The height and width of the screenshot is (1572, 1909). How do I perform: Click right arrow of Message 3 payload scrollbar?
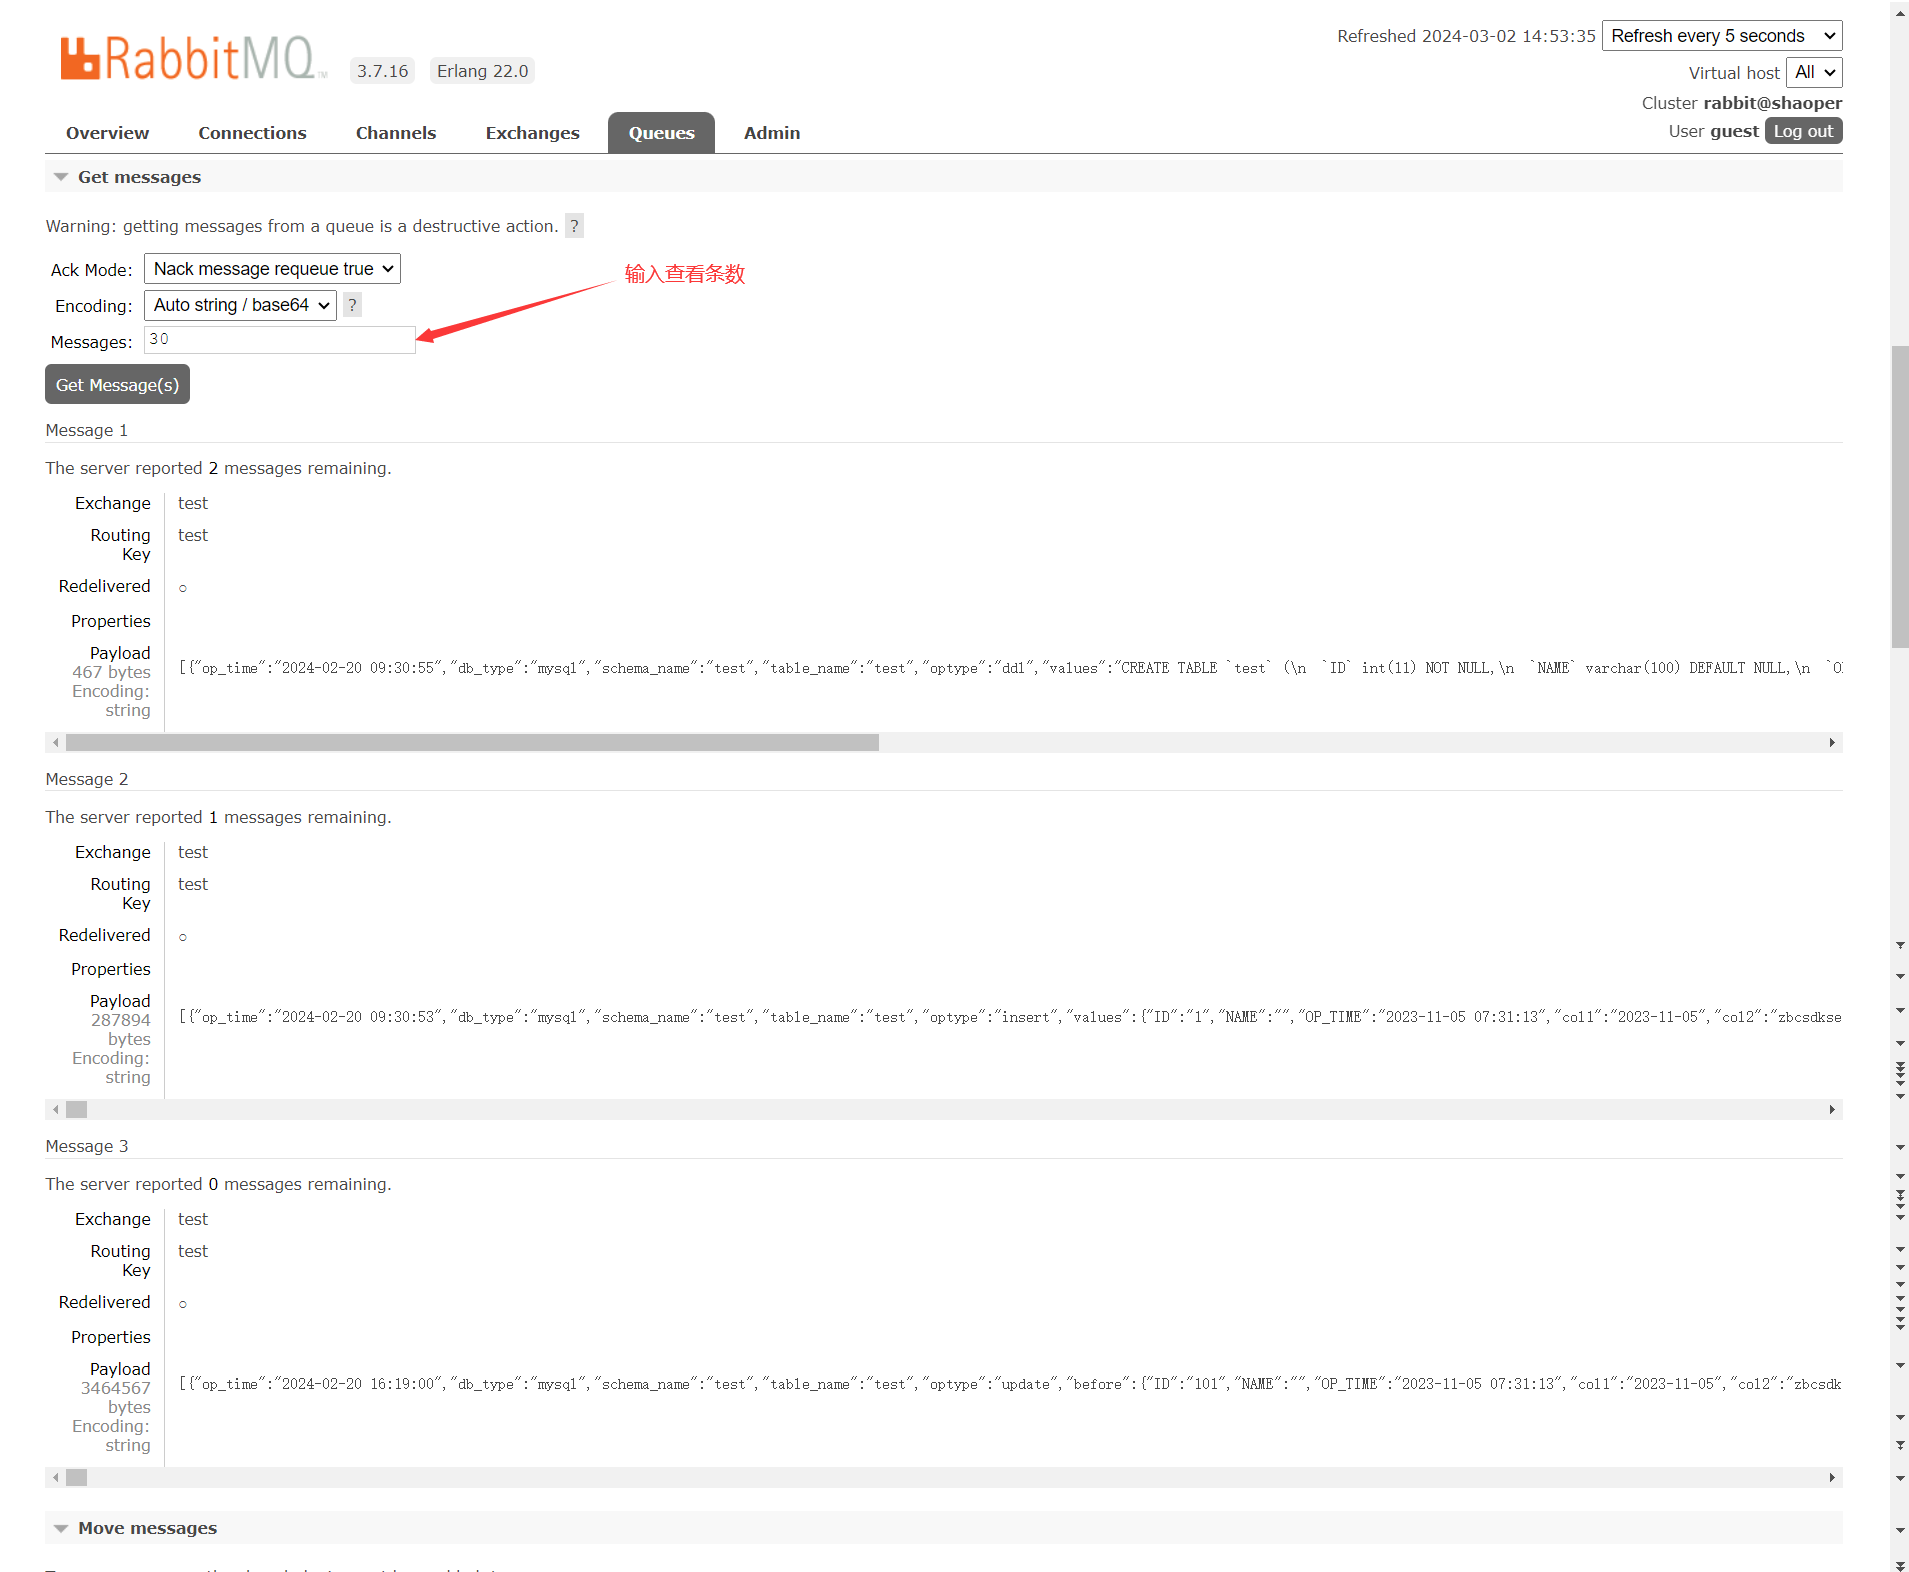click(1831, 1478)
